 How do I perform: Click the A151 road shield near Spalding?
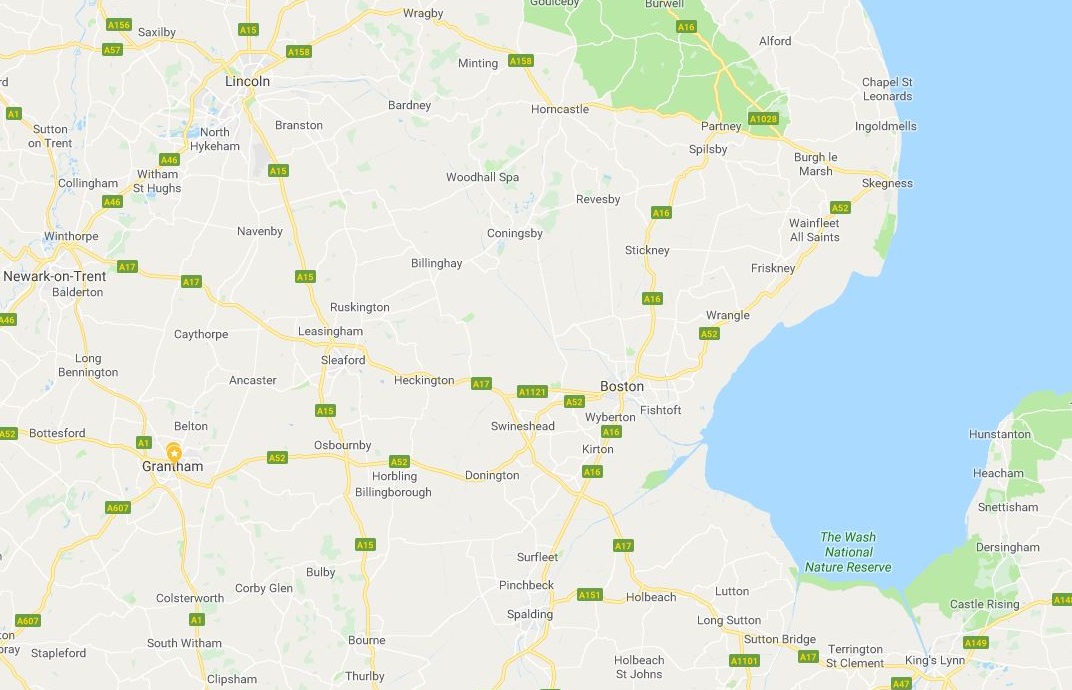(x=589, y=595)
